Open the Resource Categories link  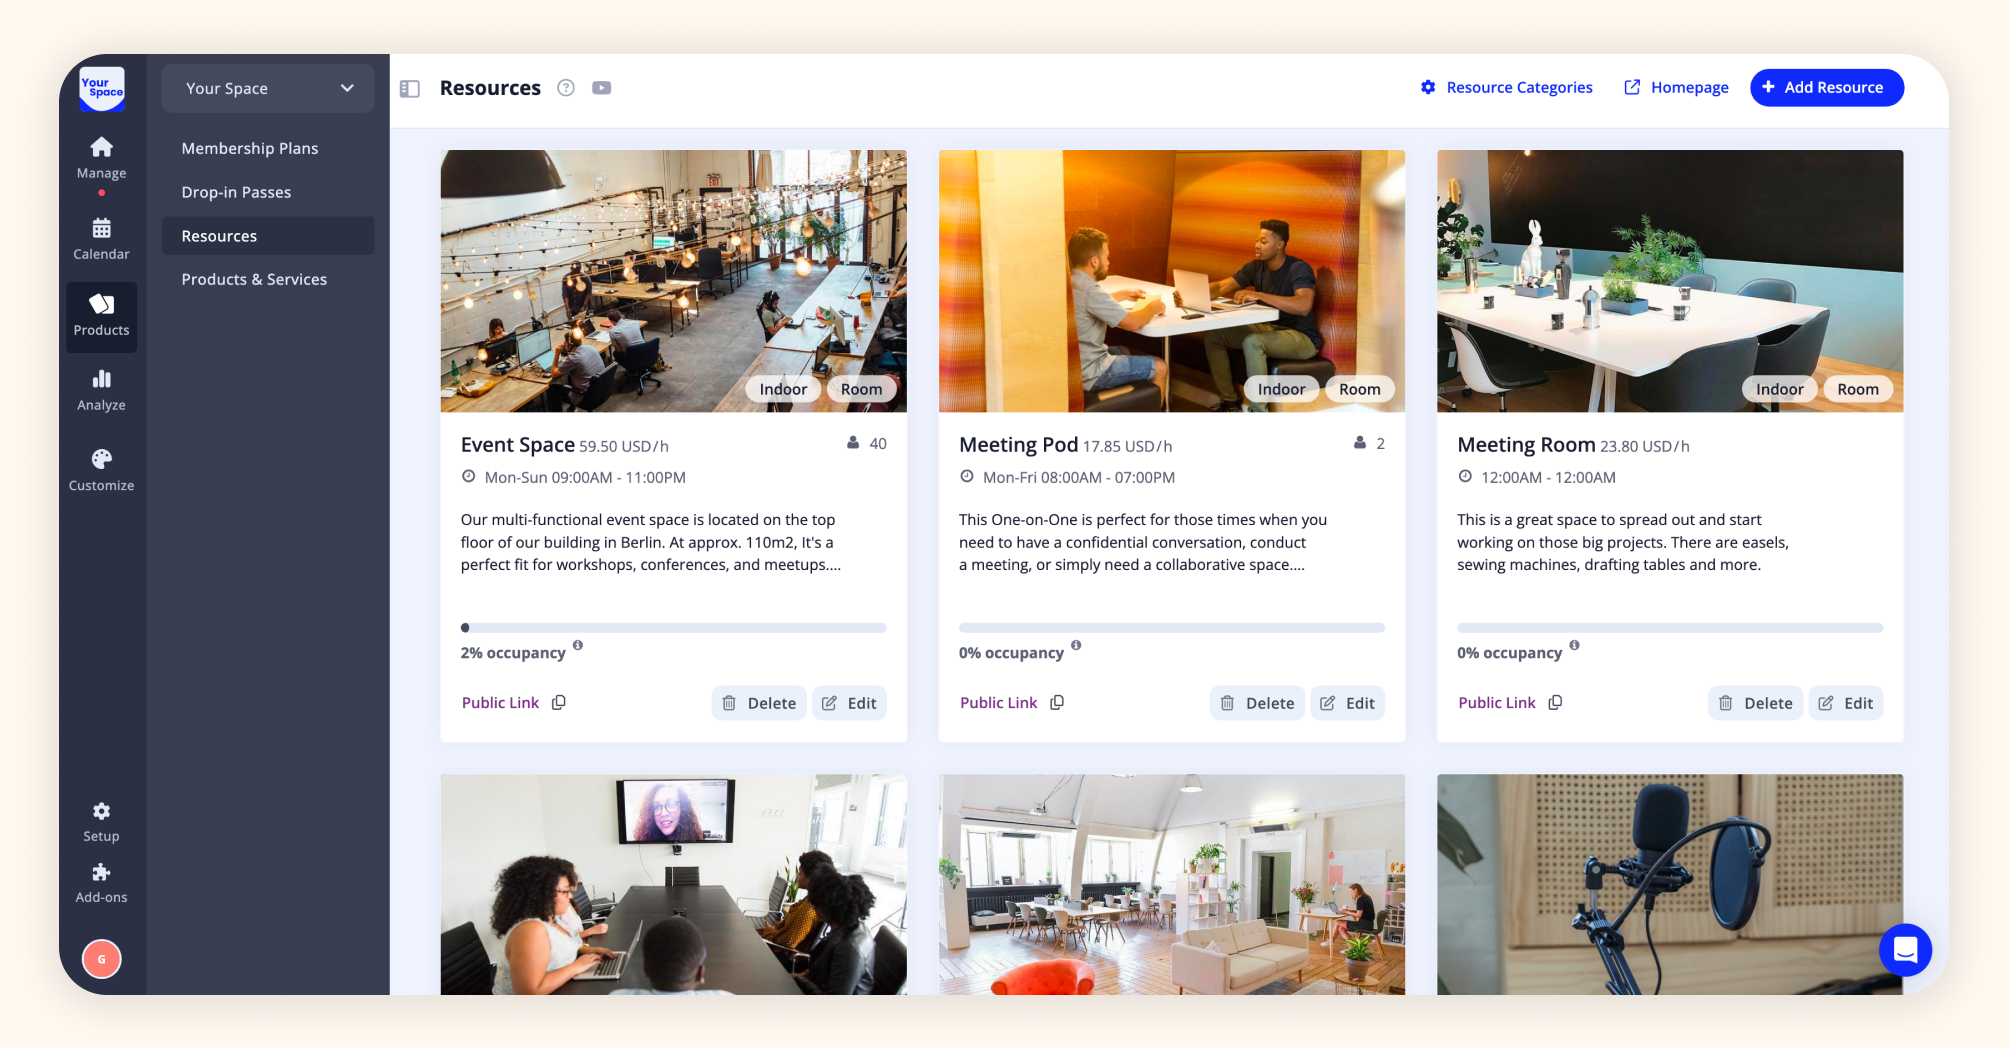coord(1507,87)
